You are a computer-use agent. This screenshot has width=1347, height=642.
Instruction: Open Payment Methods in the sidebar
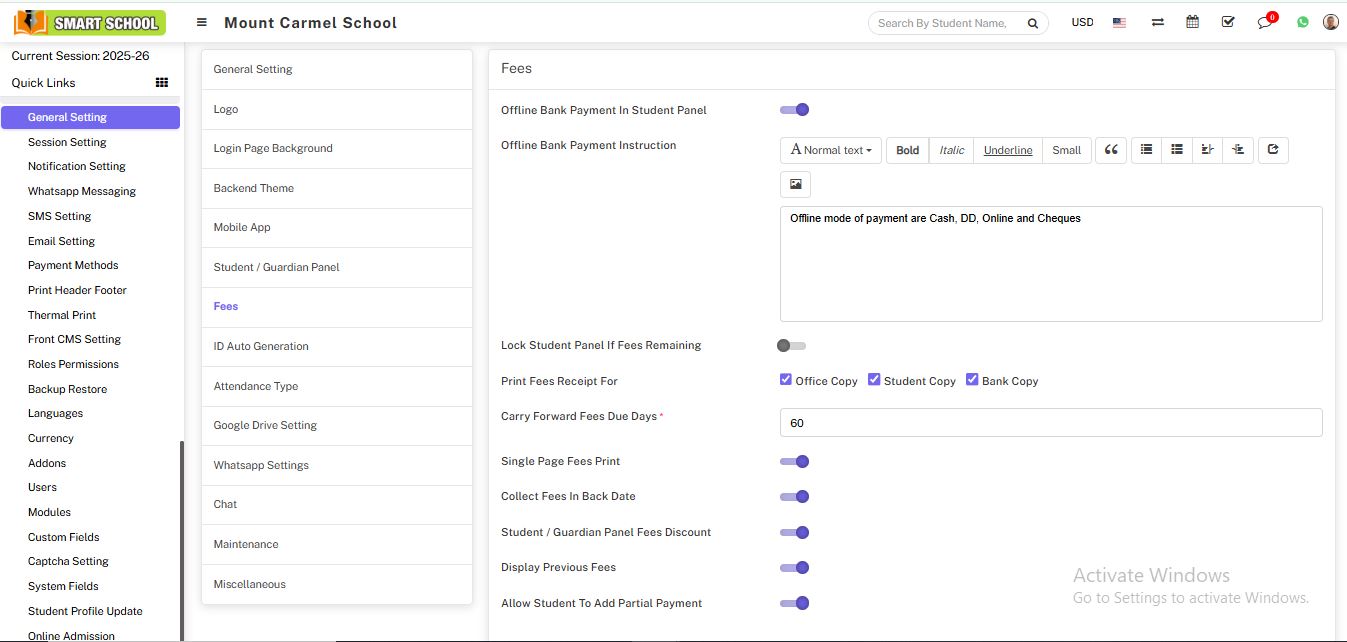(73, 265)
